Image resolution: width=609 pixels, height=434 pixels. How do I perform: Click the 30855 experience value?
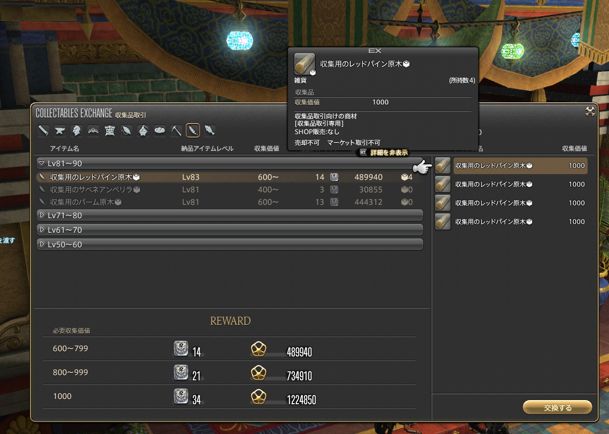click(x=371, y=190)
